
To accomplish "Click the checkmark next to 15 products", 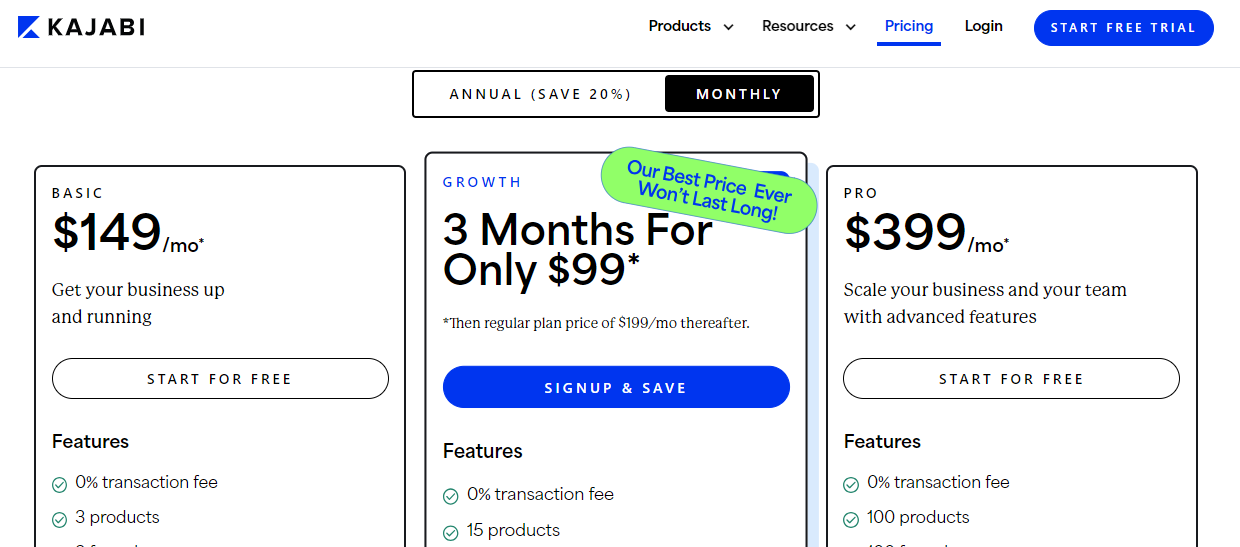I will pyautogui.click(x=451, y=532).
